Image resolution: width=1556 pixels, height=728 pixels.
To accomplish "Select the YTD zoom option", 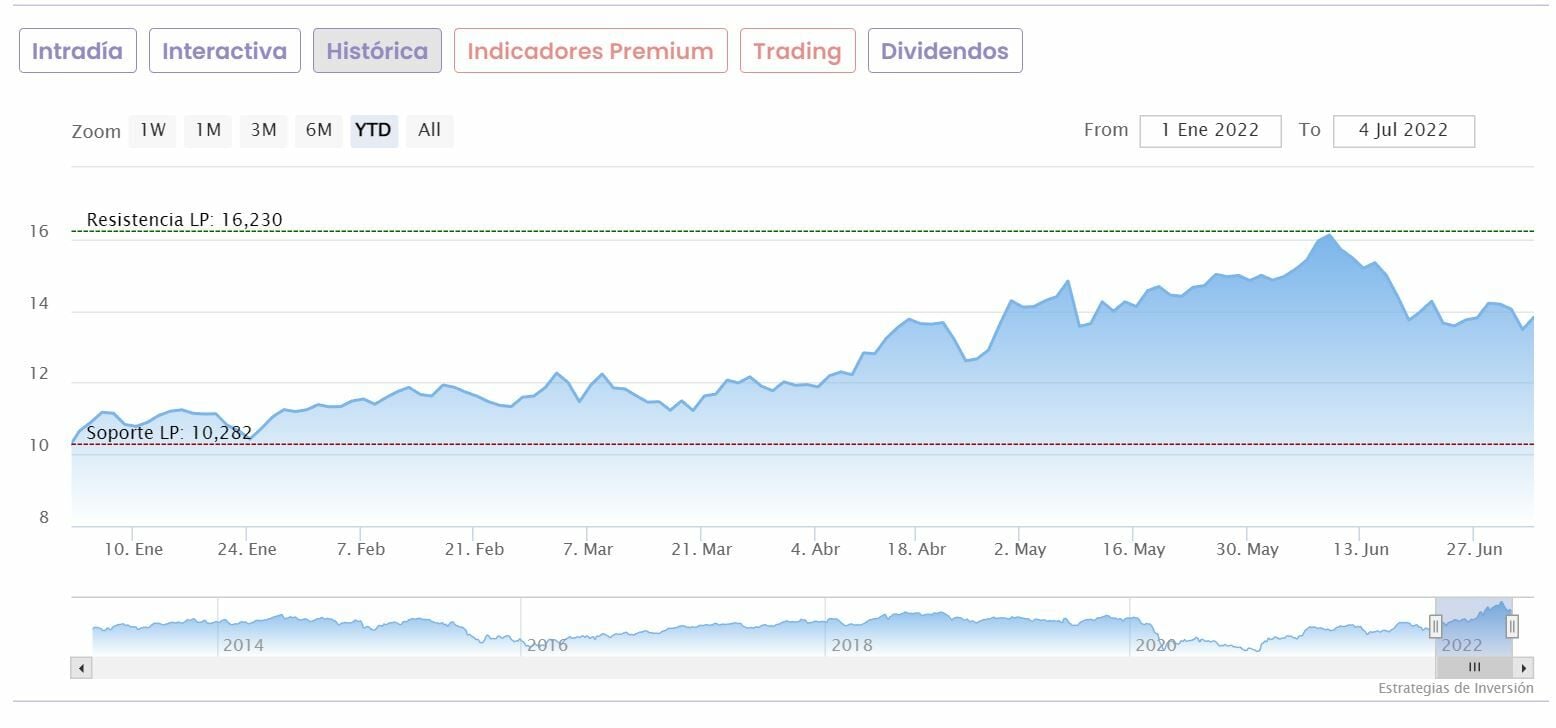I will click(374, 131).
